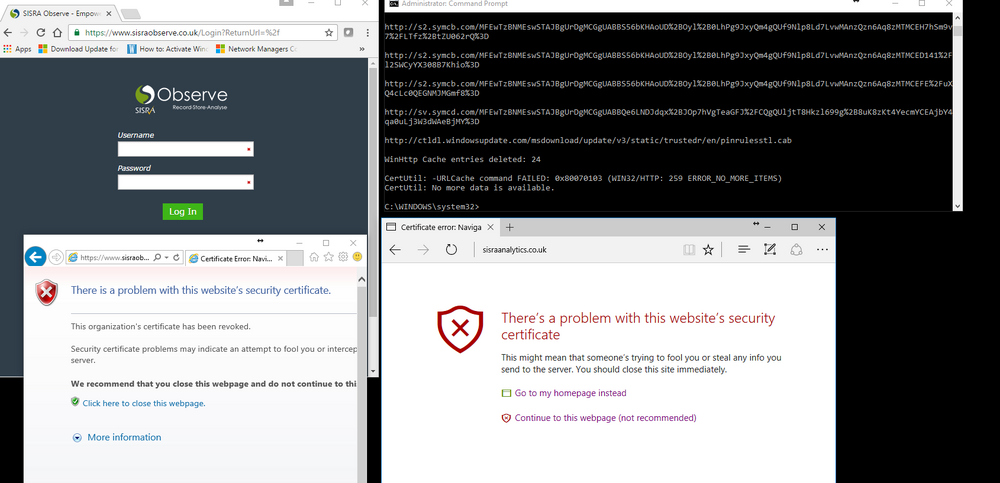Screen dimensions: 1000x483
Task: Go back in Internet Explorer
Action: tap(35, 257)
